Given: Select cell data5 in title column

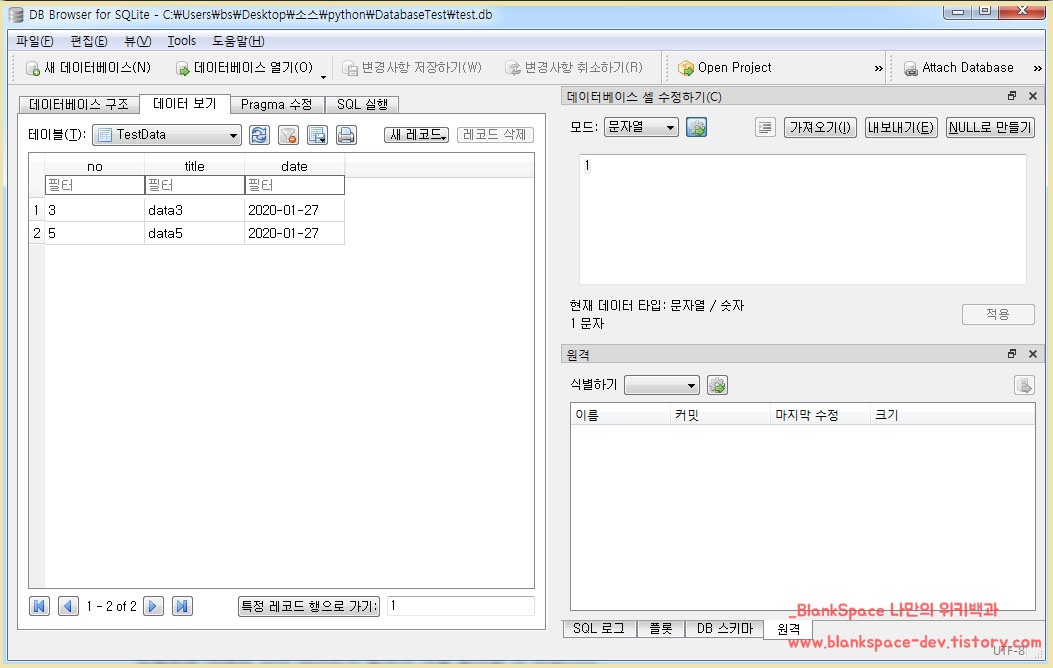Looking at the screenshot, I should click(195, 233).
